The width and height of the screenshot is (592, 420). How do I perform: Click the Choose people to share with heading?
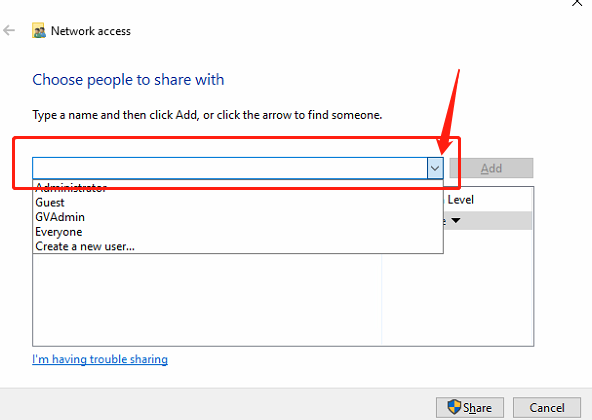128,80
